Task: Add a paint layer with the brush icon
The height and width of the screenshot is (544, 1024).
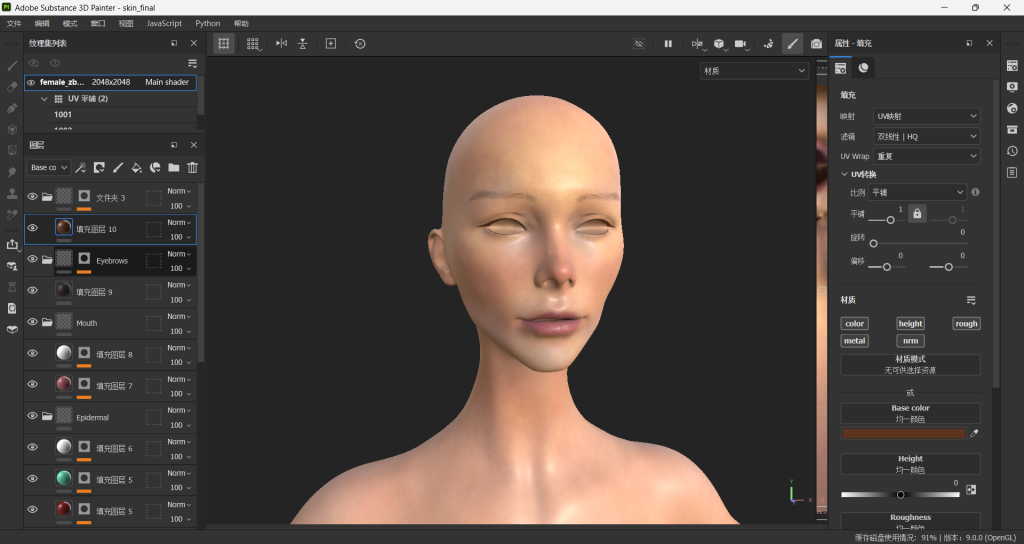Action: point(118,168)
